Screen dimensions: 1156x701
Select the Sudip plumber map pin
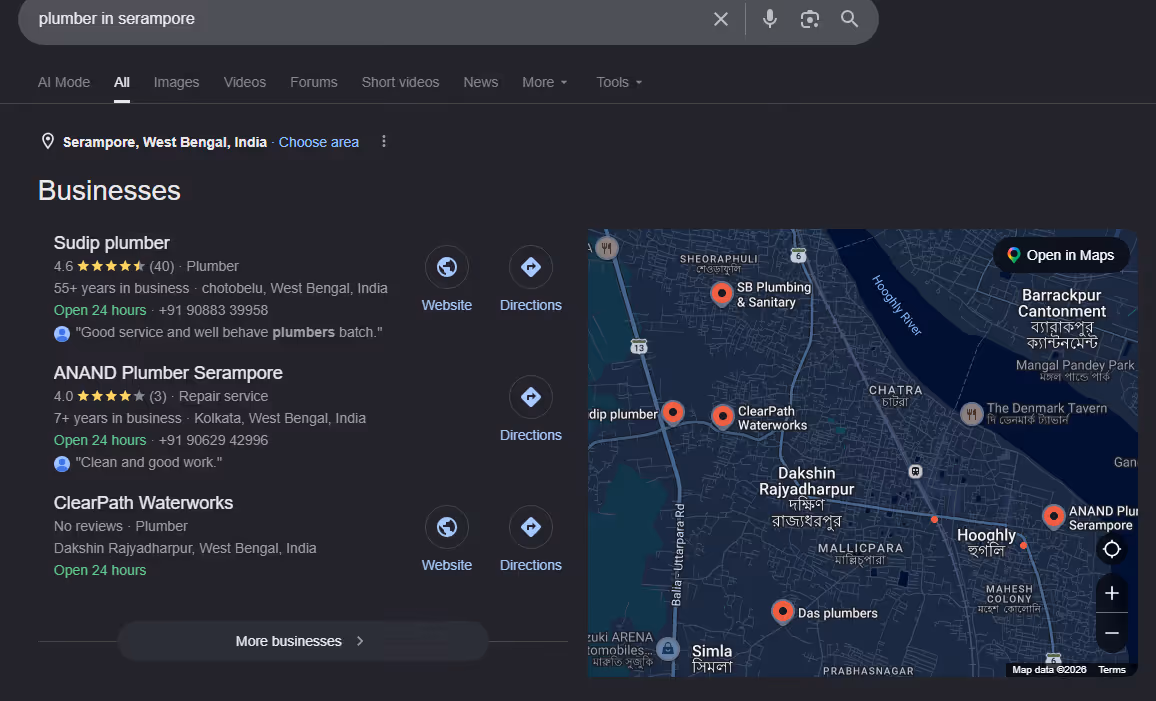[672, 413]
